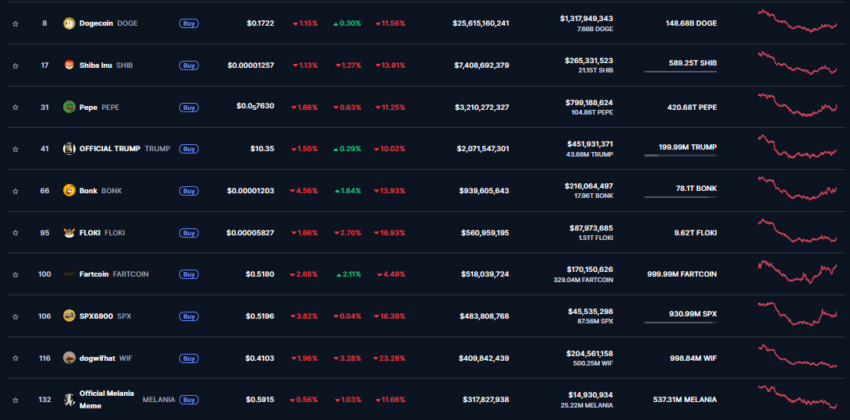Click the dogwifhat coin logo icon
This screenshot has width=850, height=420.
coord(69,357)
